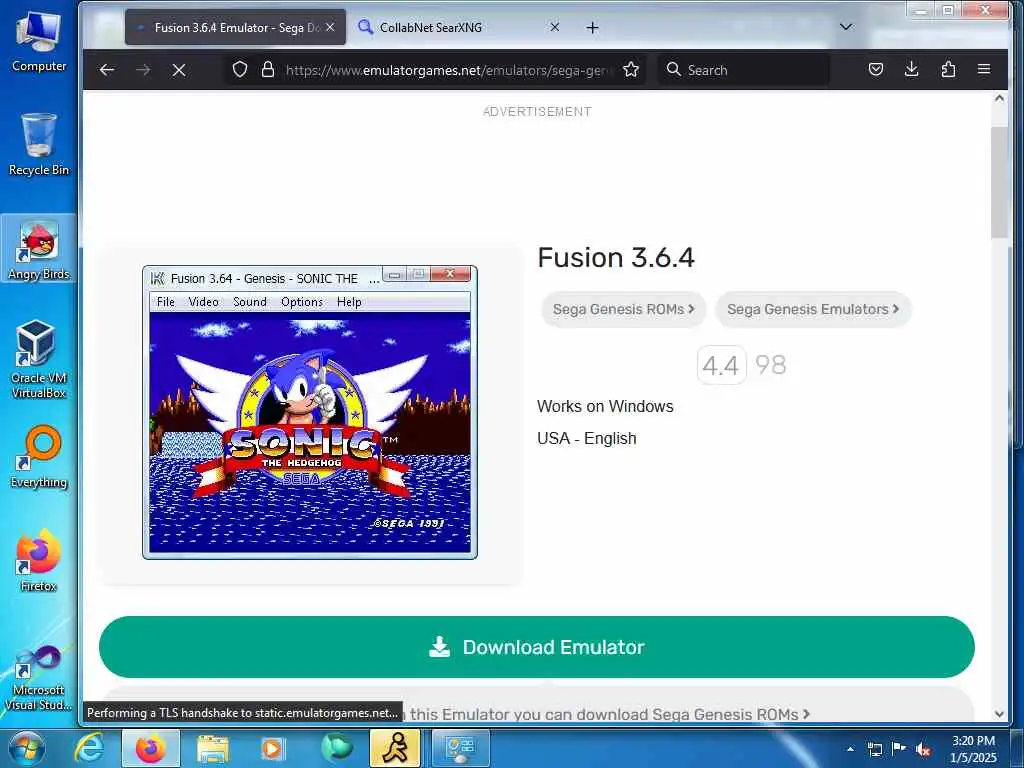Viewport: 1024px width, 768px height.
Task: Select Oracle VM VirtualBox desktop shortcut
Action: [39, 359]
